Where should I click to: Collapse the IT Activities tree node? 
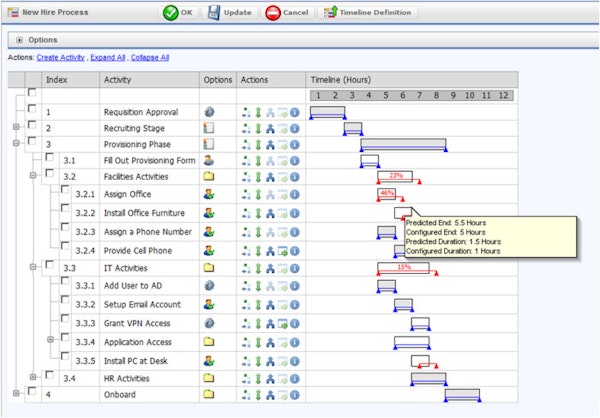tap(33, 267)
